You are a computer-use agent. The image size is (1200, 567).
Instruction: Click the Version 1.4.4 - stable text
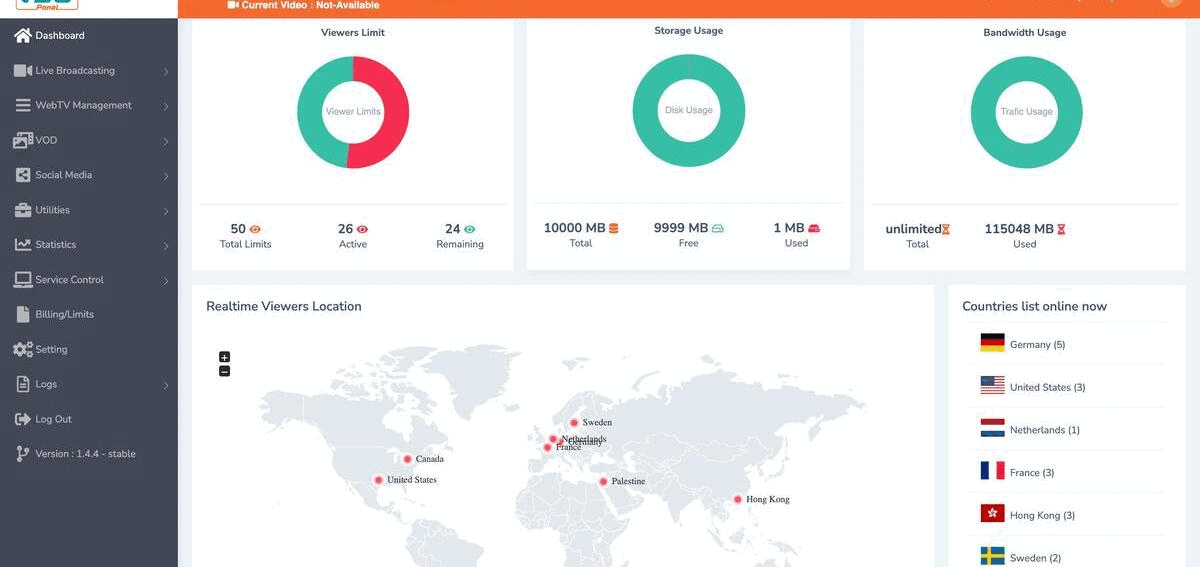(85, 454)
